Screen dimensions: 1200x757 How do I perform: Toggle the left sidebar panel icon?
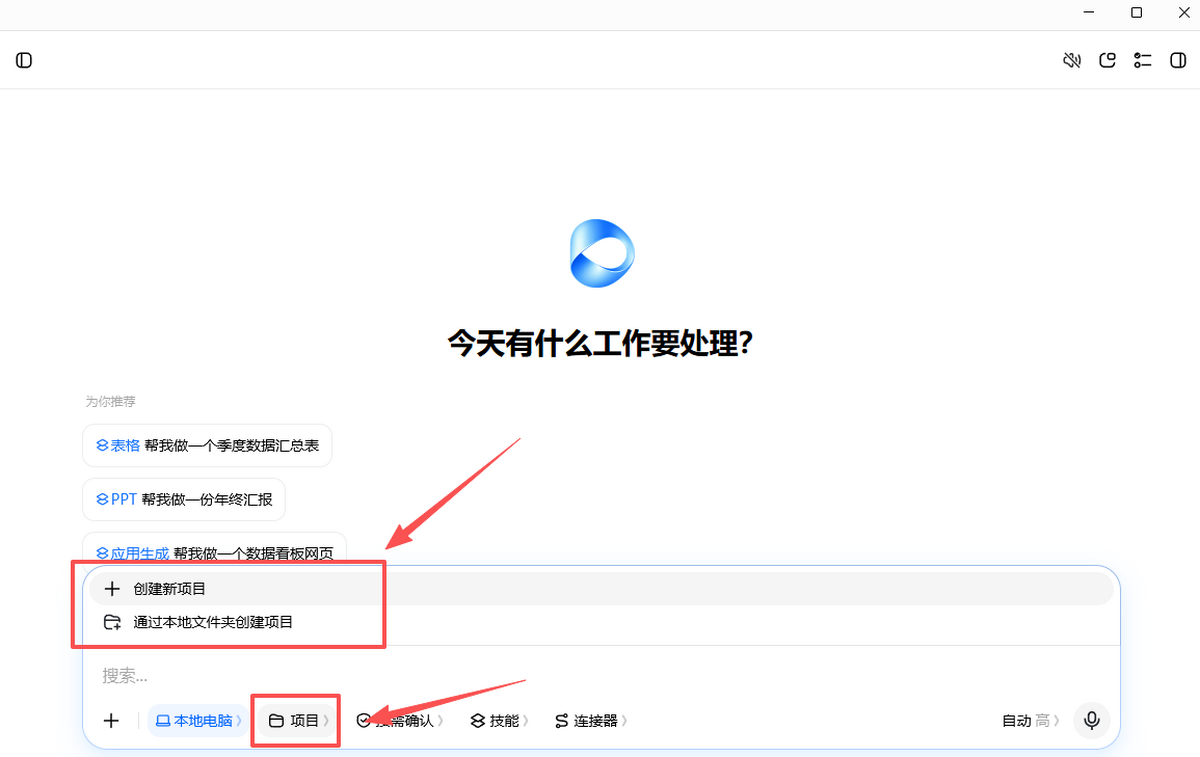24,60
